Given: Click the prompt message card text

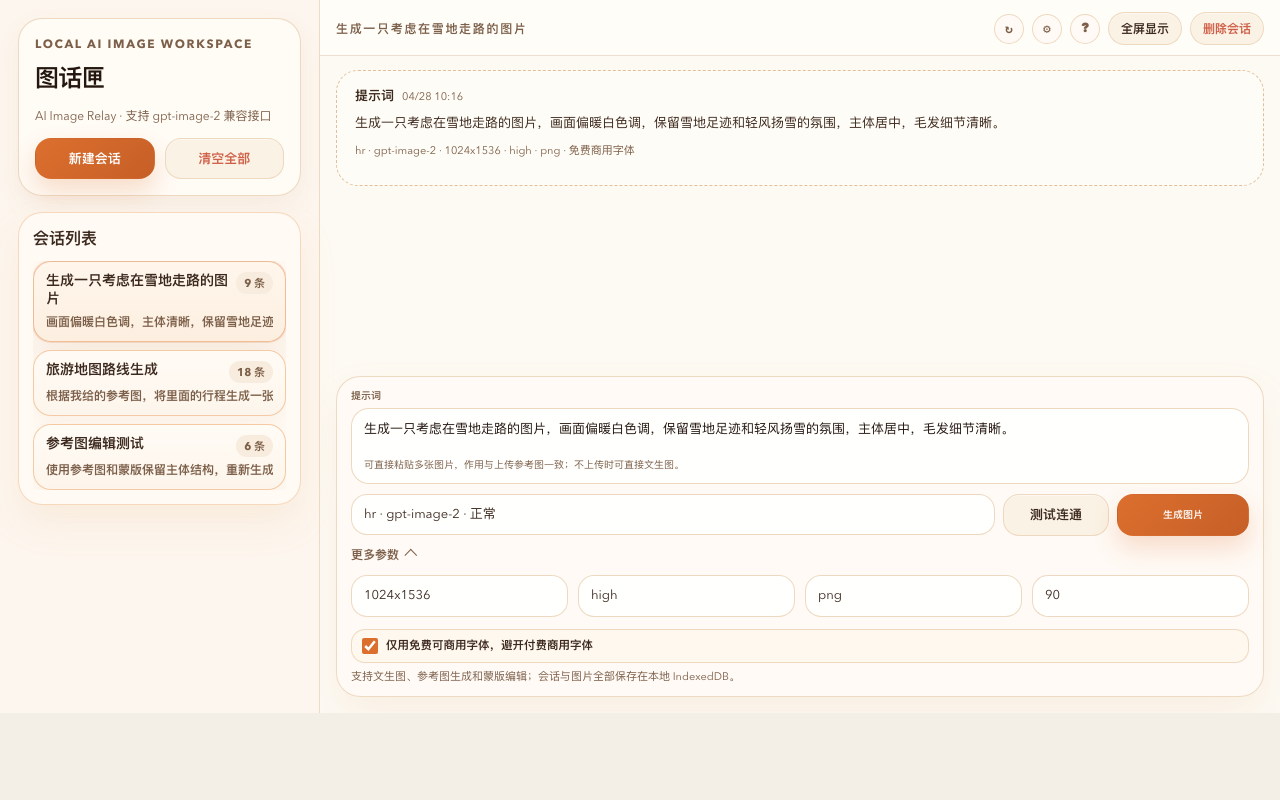Looking at the screenshot, I should tap(679, 123).
